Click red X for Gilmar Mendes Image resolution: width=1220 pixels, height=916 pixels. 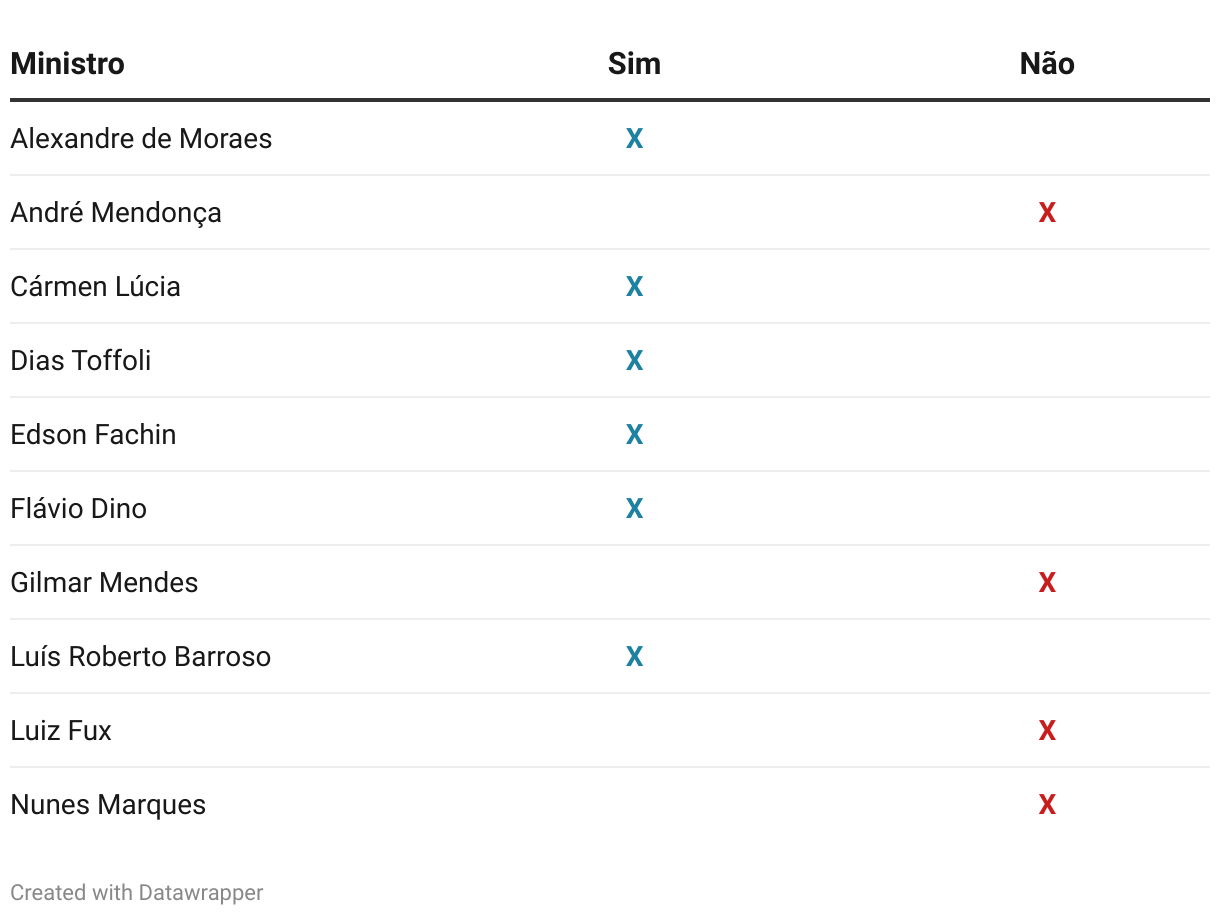click(x=1047, y=583)
